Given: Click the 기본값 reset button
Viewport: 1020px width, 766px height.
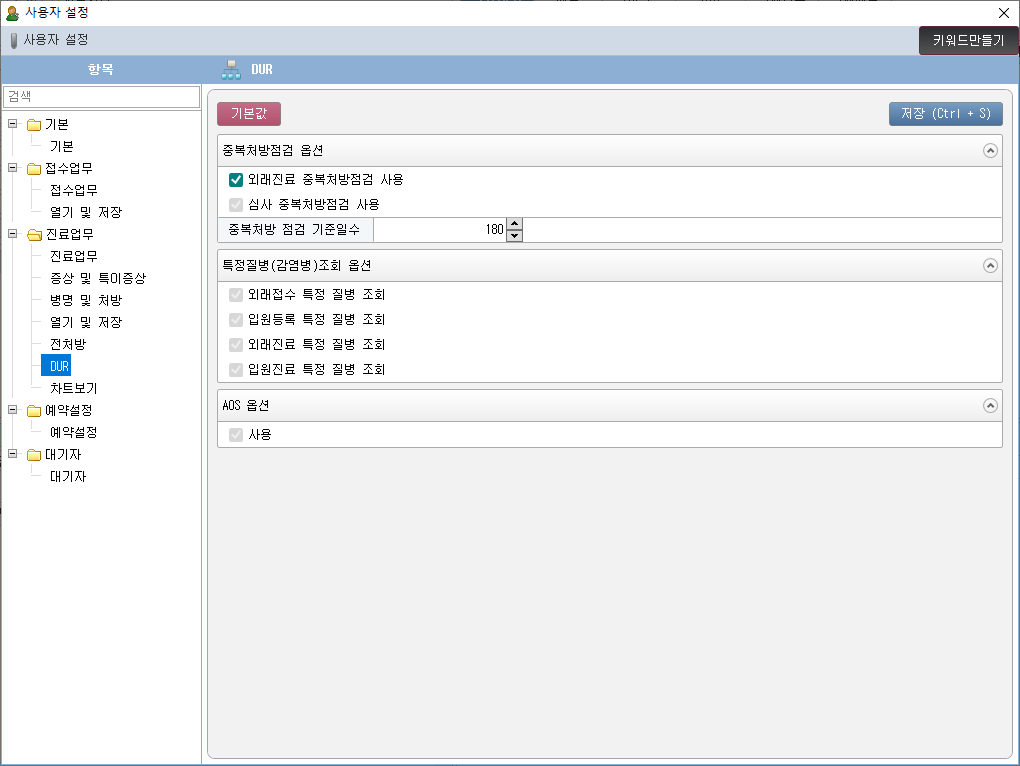Looking at the screenshot, I should tap(249, 114).
